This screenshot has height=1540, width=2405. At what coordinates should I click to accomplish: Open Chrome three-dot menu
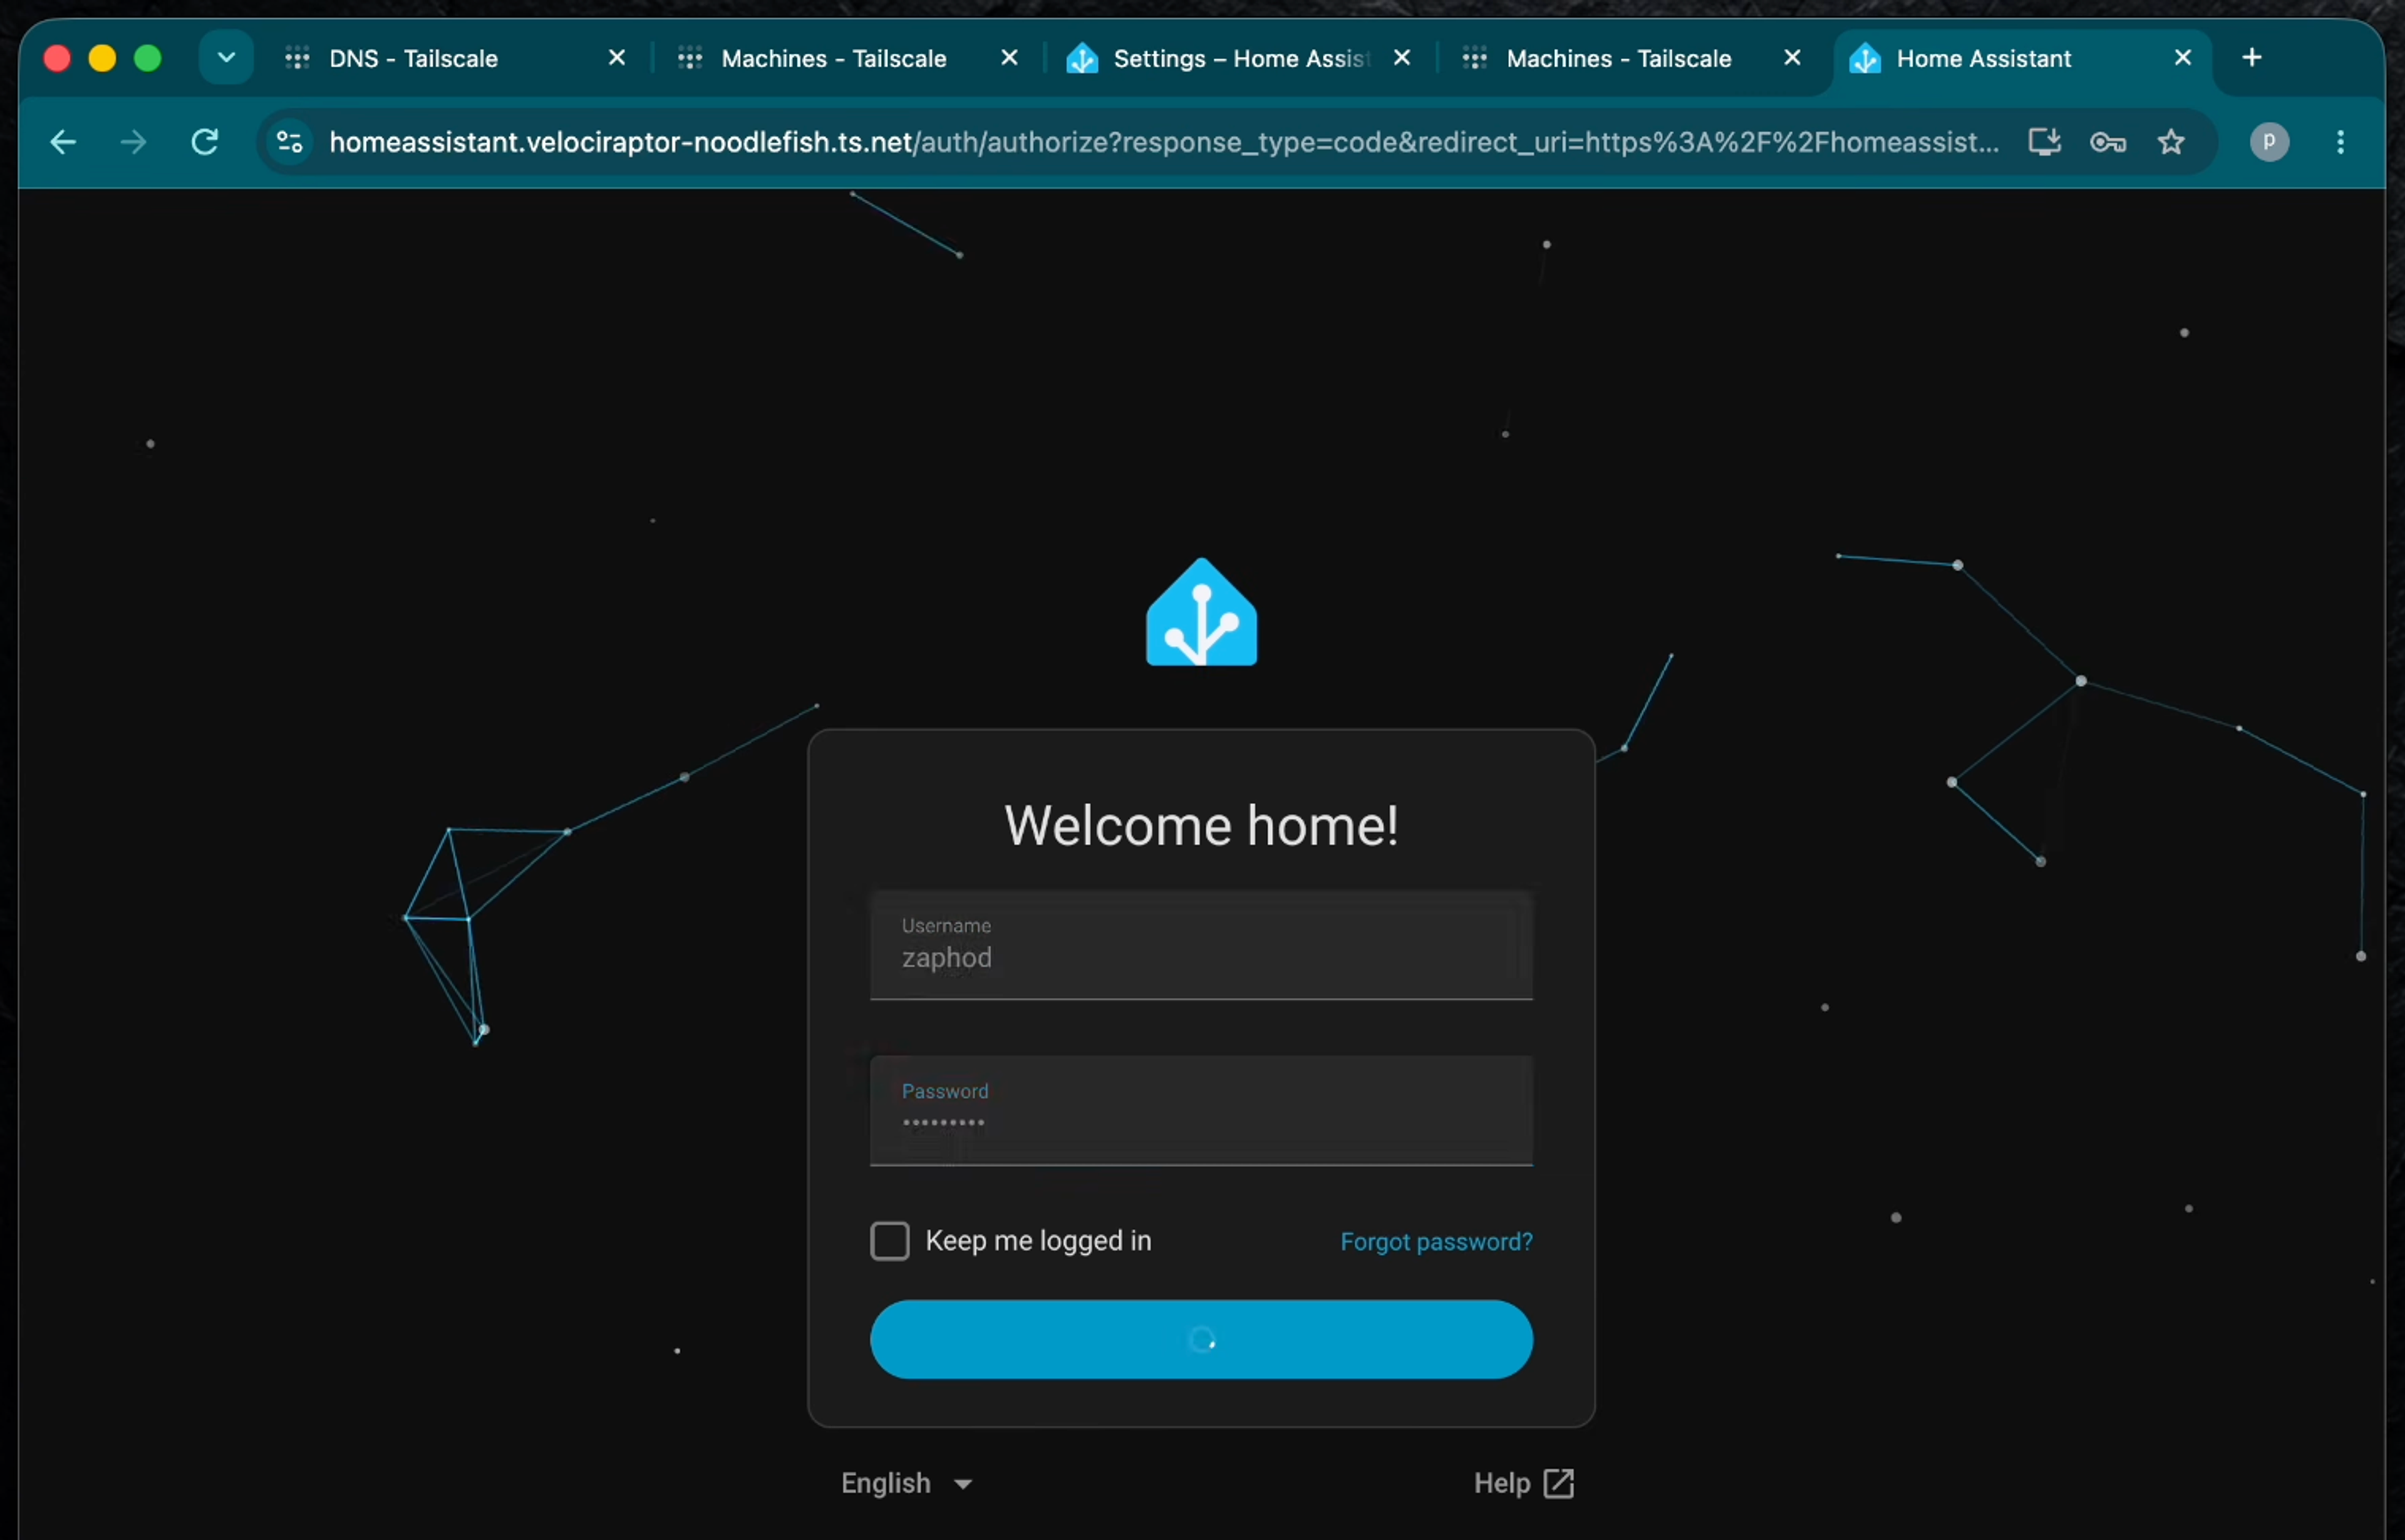(x=2340, y=142)
